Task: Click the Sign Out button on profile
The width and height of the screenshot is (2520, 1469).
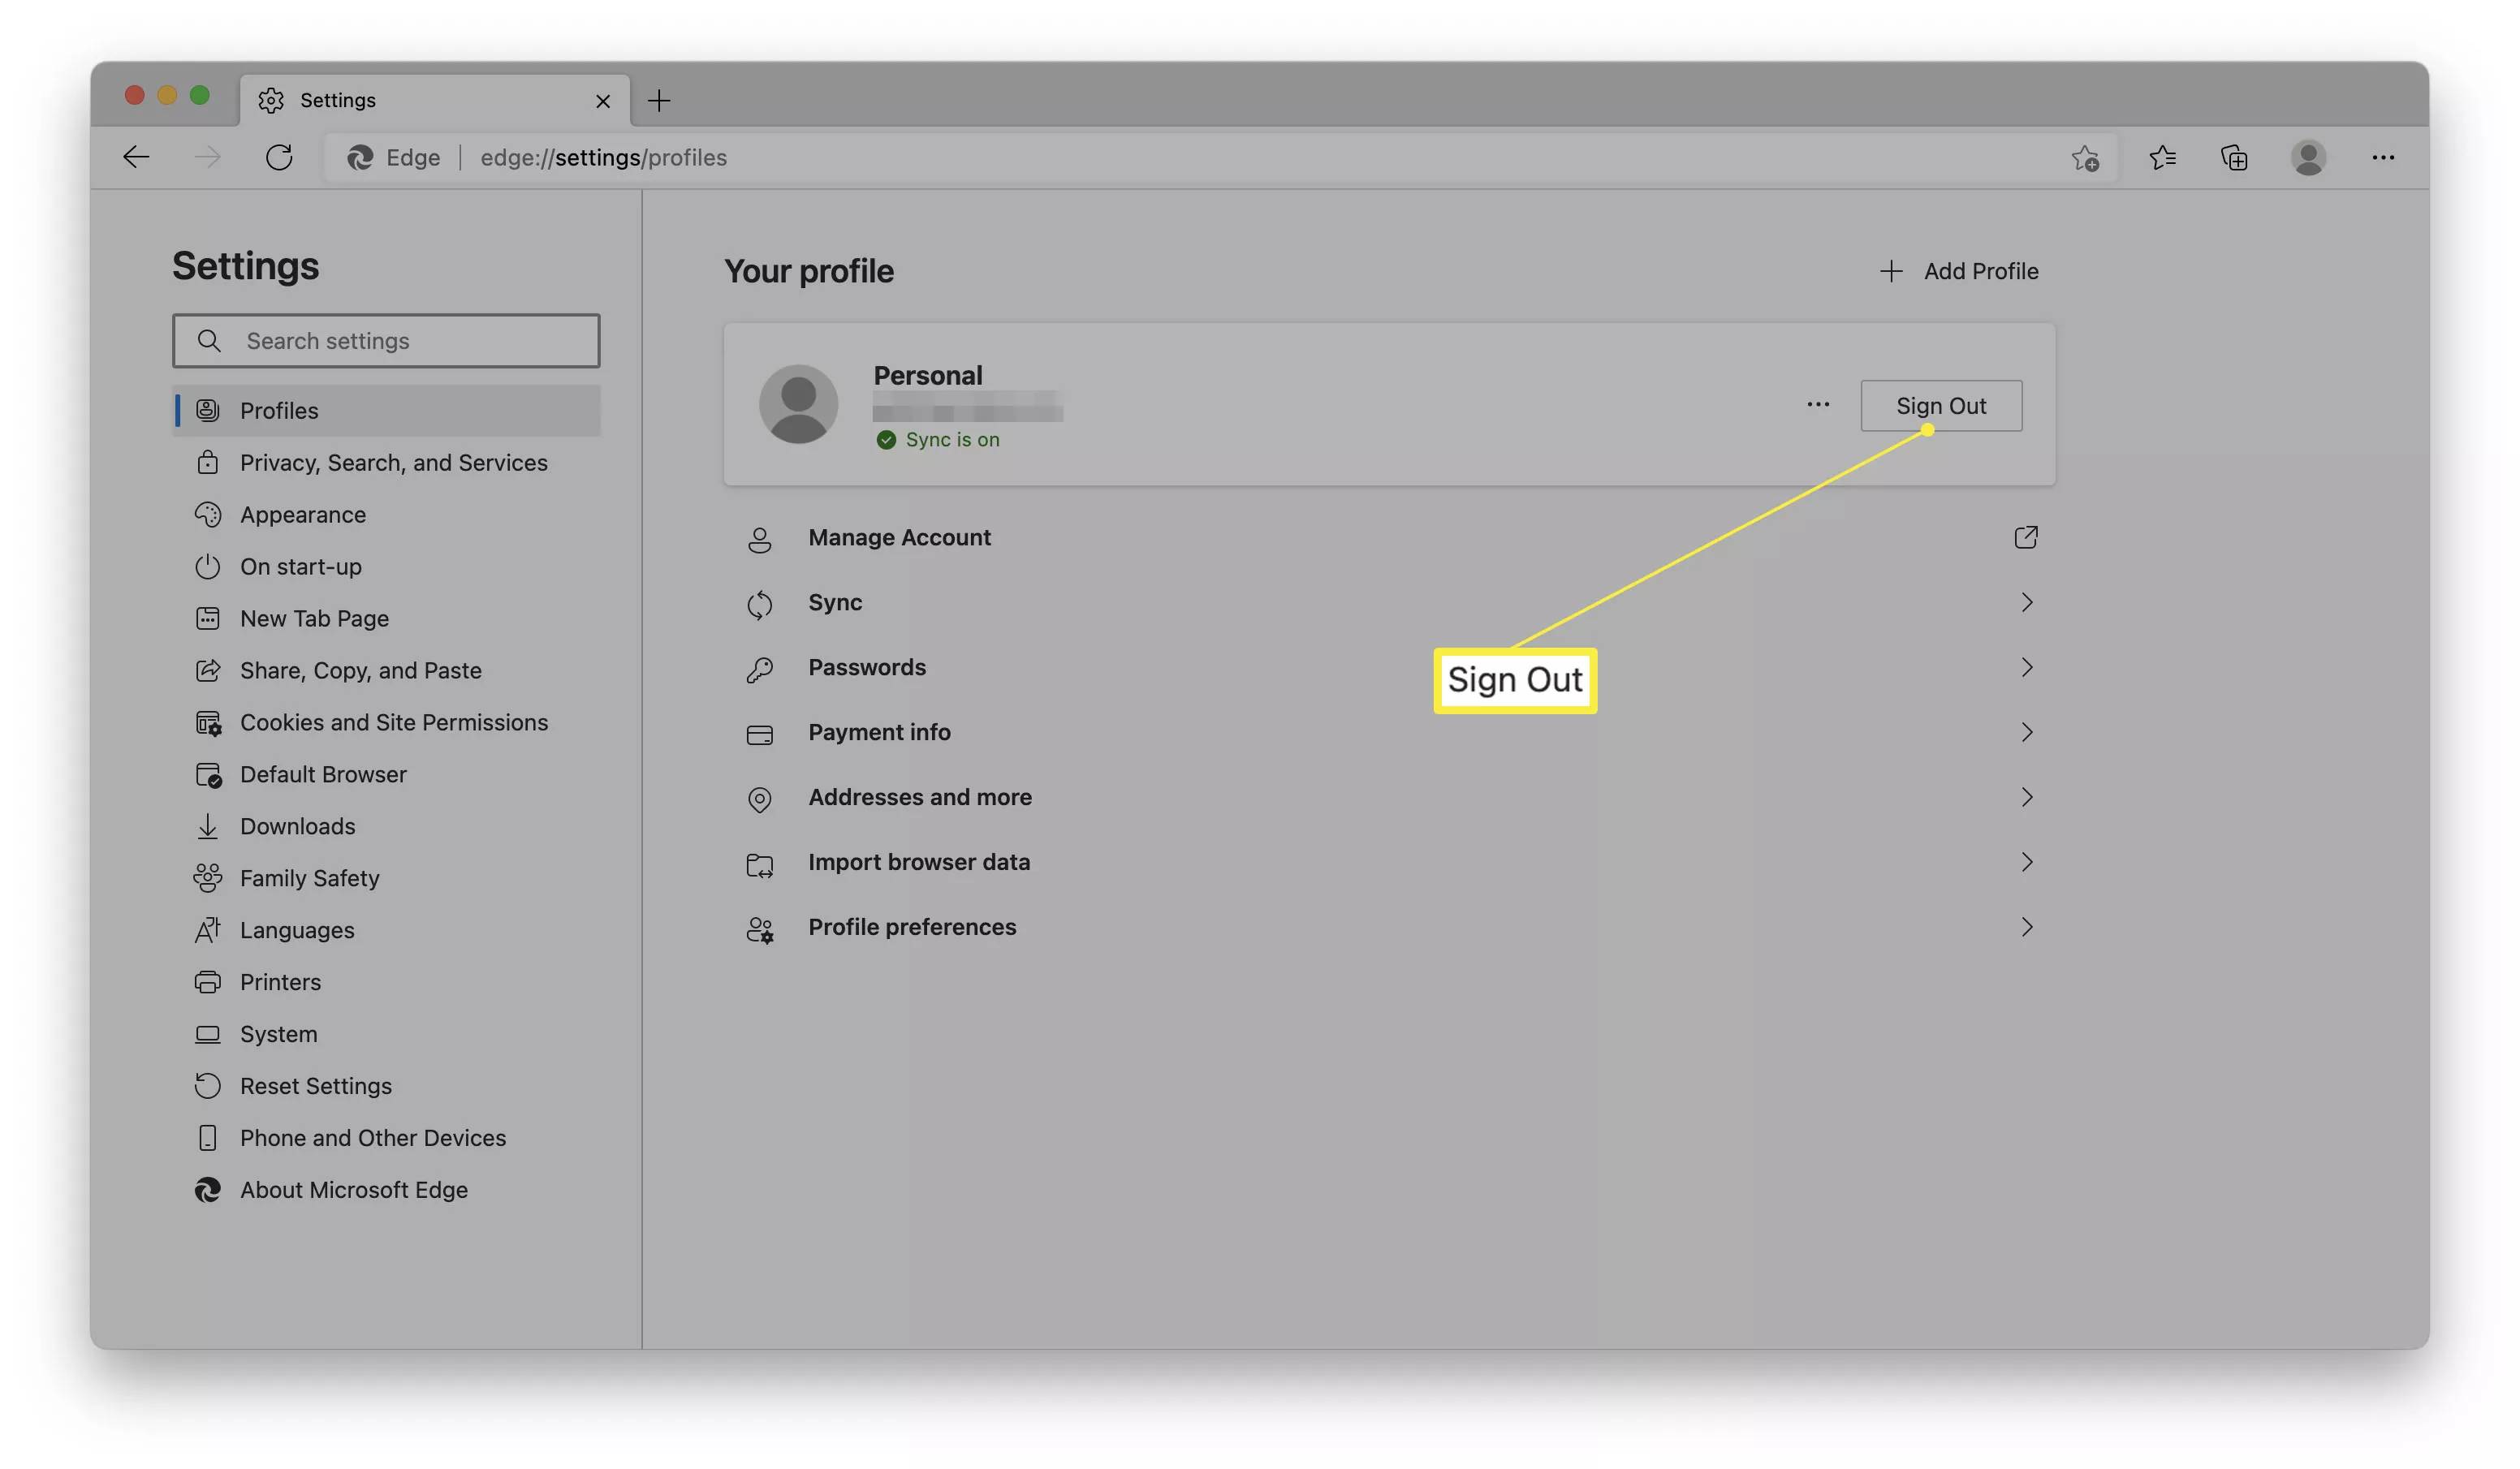Action: click(1941, 404)
